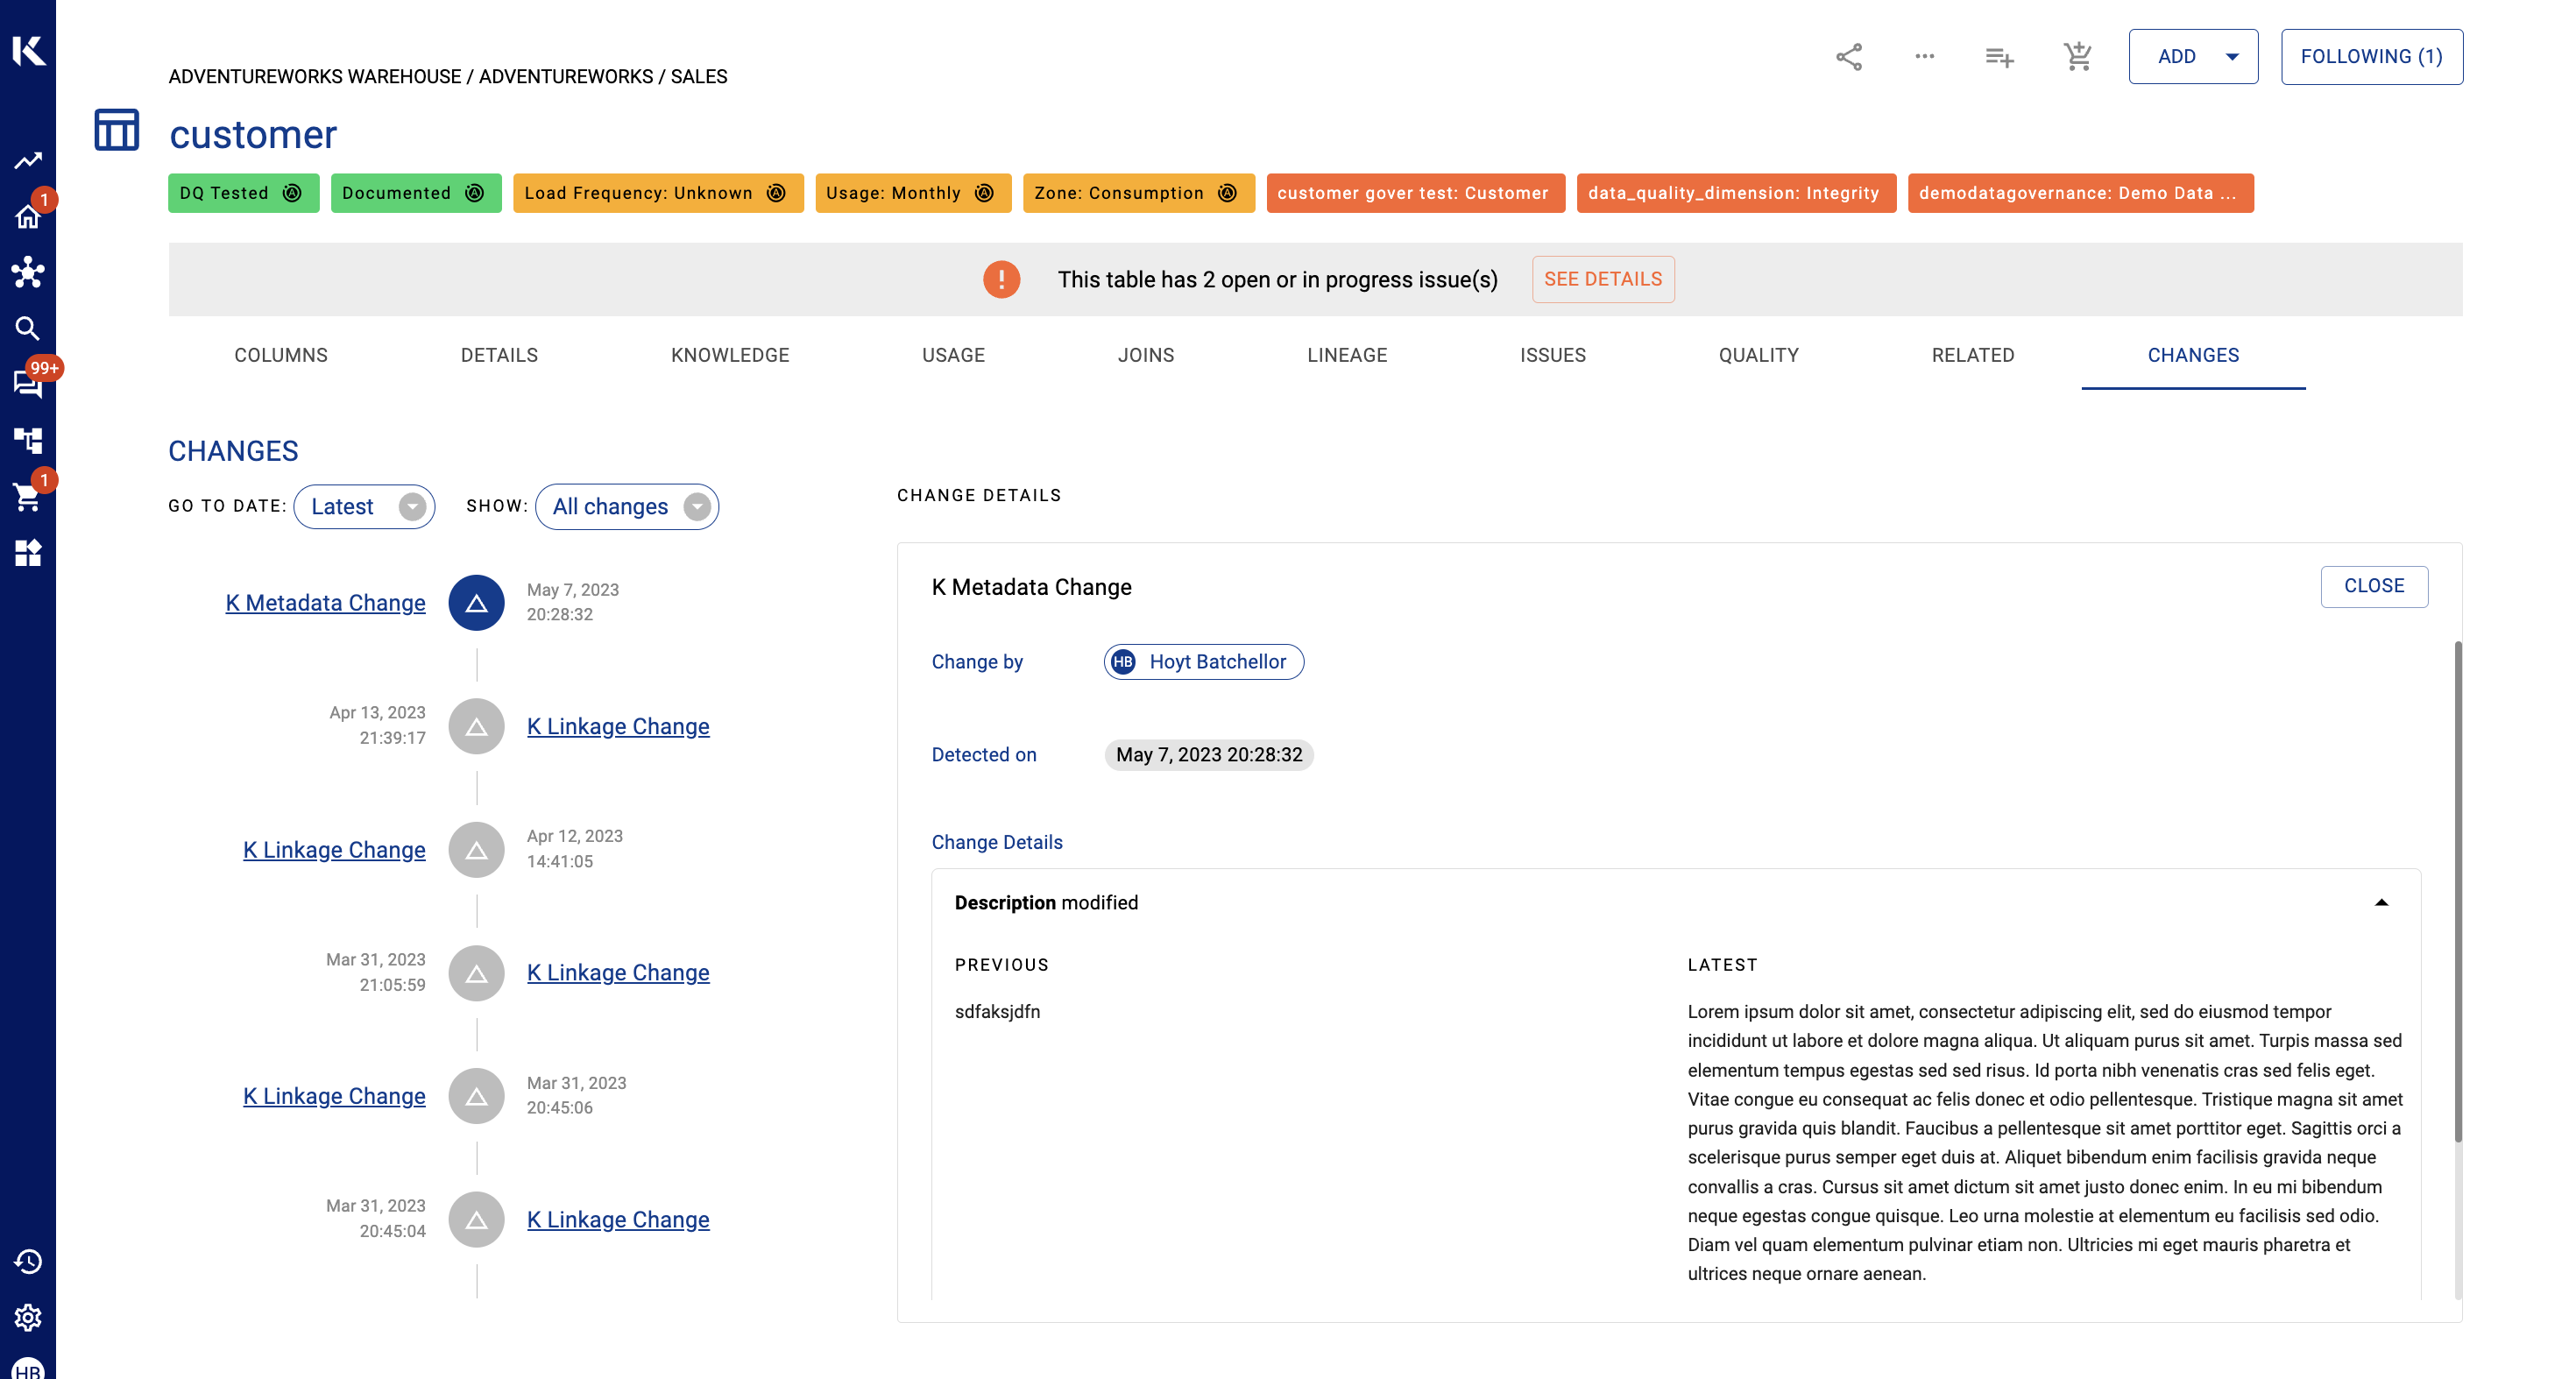Open the Go To Date Latest dropdown
This screenshot has width=2576, height=1379.
pos(364,506)
